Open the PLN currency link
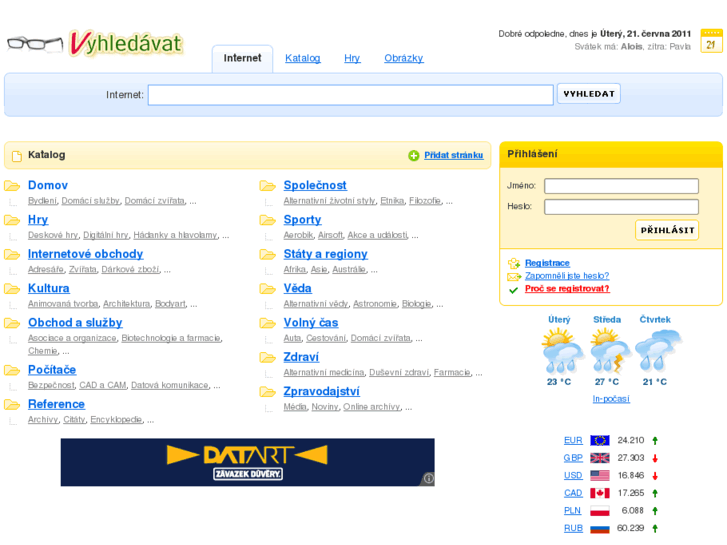 point(572,511)
